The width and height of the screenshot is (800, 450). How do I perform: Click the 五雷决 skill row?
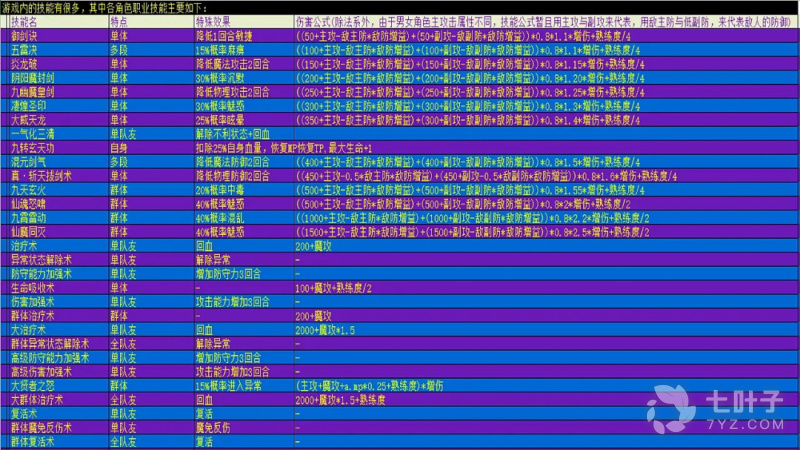tap(23, 47)
